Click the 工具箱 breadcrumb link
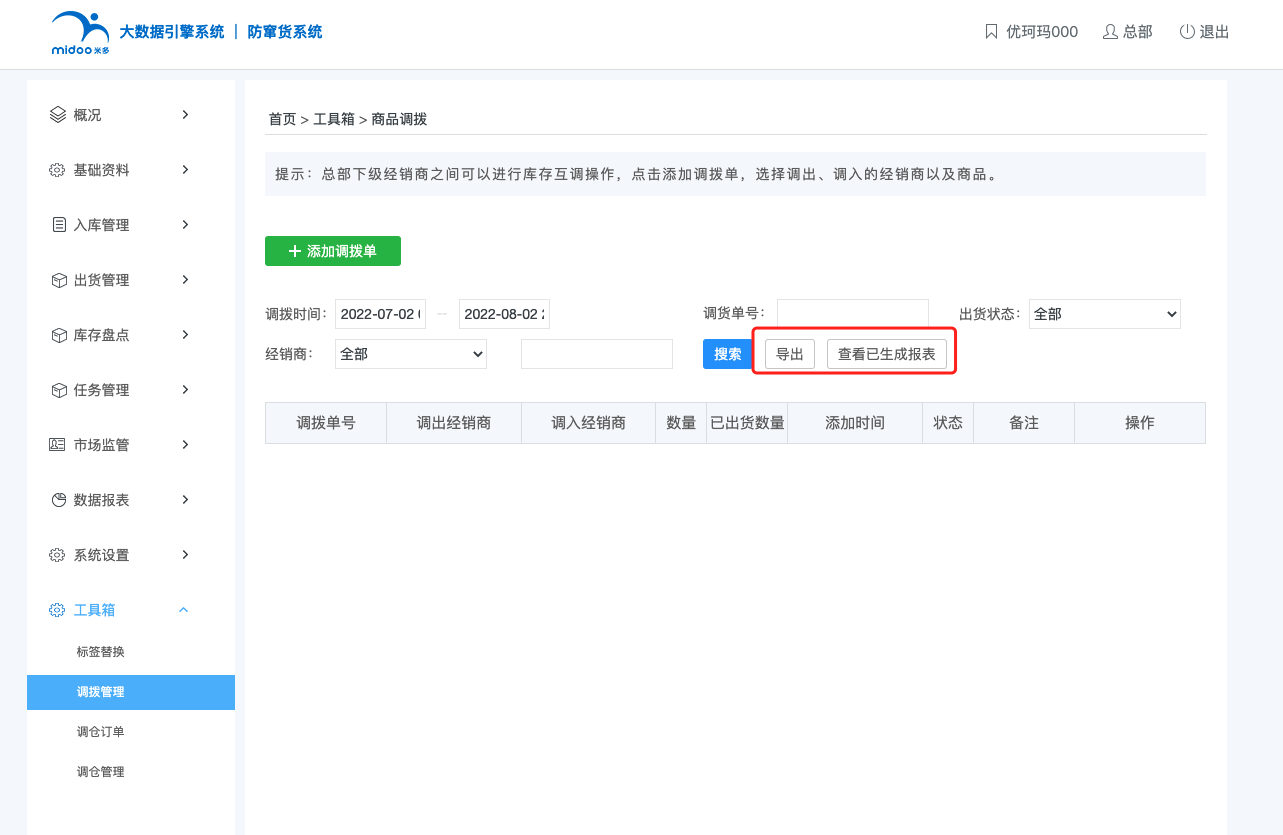Image resolution: width=1283 pixels, height=835 pixels. tap(334, 119)
